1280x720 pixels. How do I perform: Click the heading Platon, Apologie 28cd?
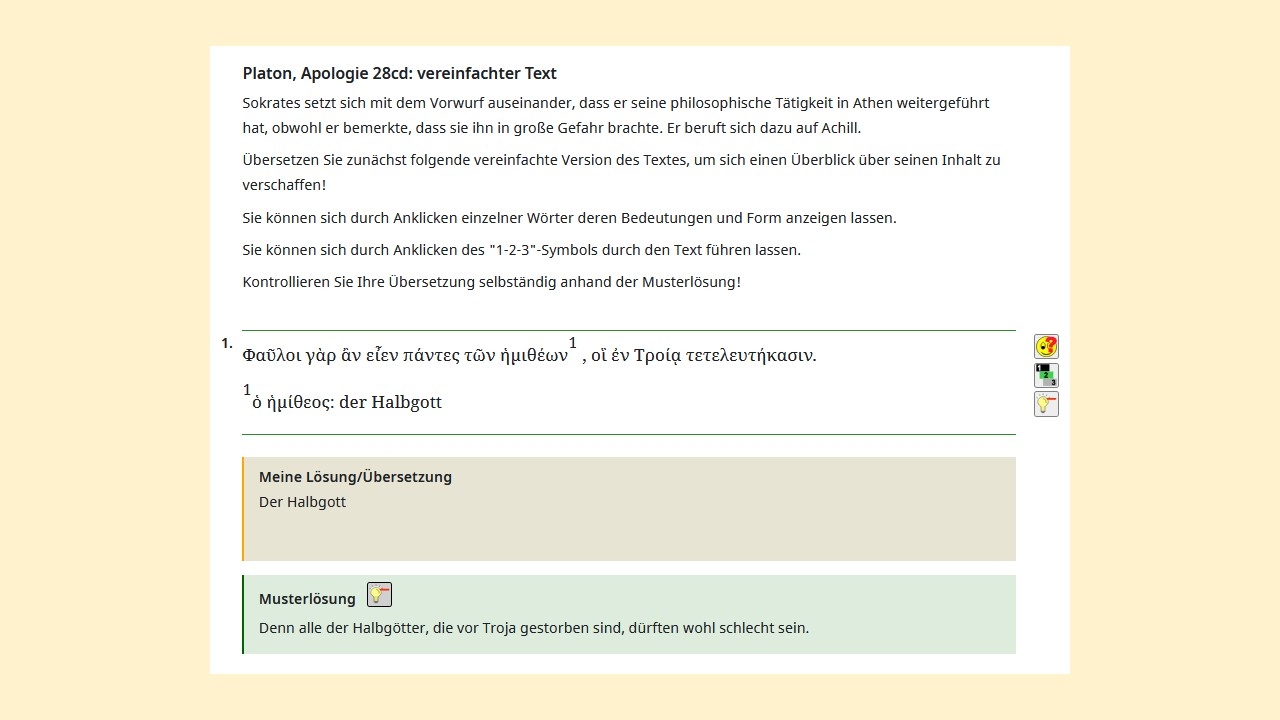[399, 73]
